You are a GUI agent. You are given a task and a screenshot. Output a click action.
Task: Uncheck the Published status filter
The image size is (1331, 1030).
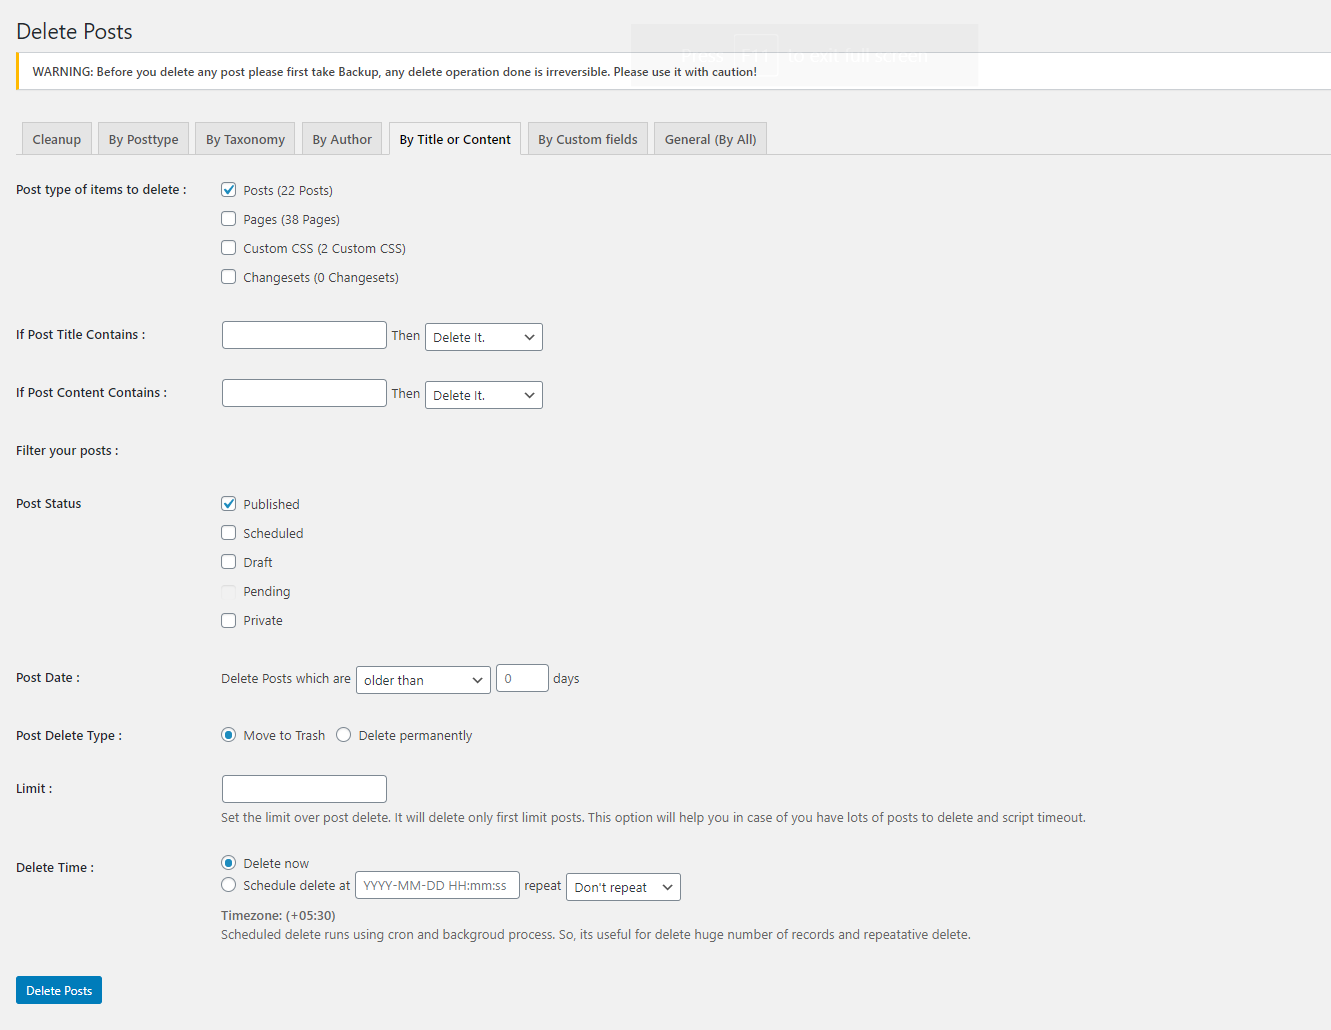(x=228, y=503)
